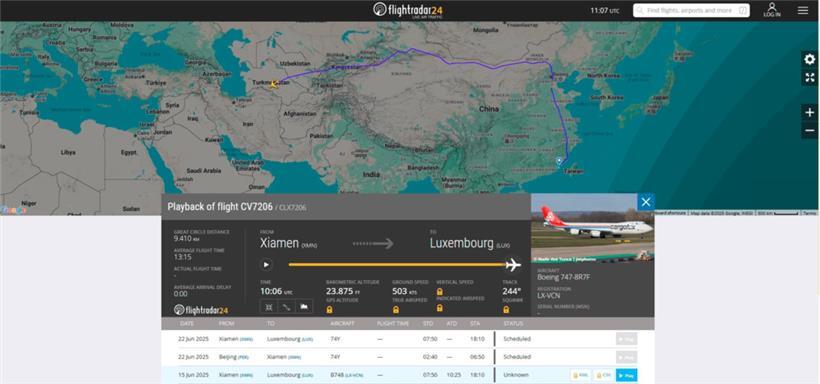
Task: Click 02:40 STD in Beijing row
Action: click(429, 357)
